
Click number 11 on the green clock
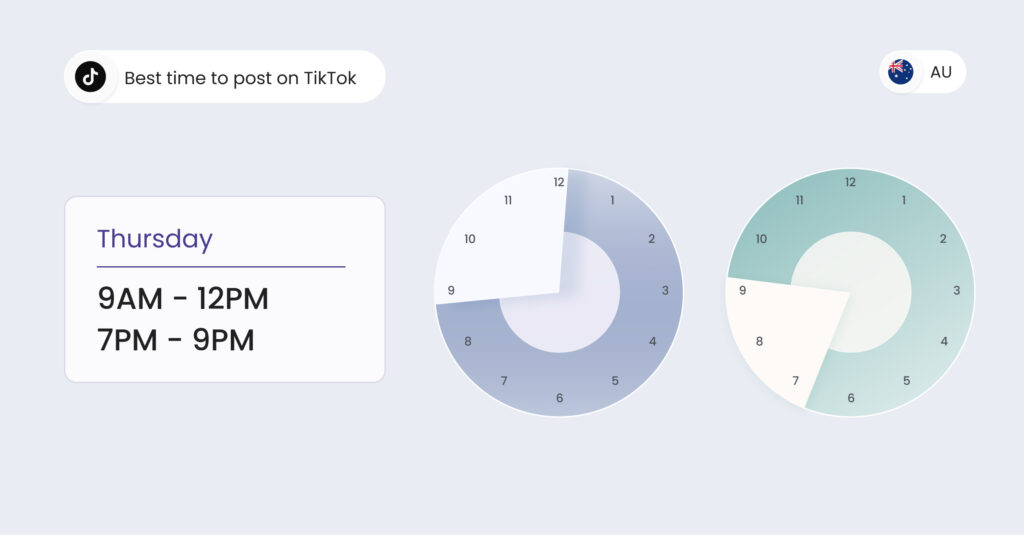click(x=799, y=200)
